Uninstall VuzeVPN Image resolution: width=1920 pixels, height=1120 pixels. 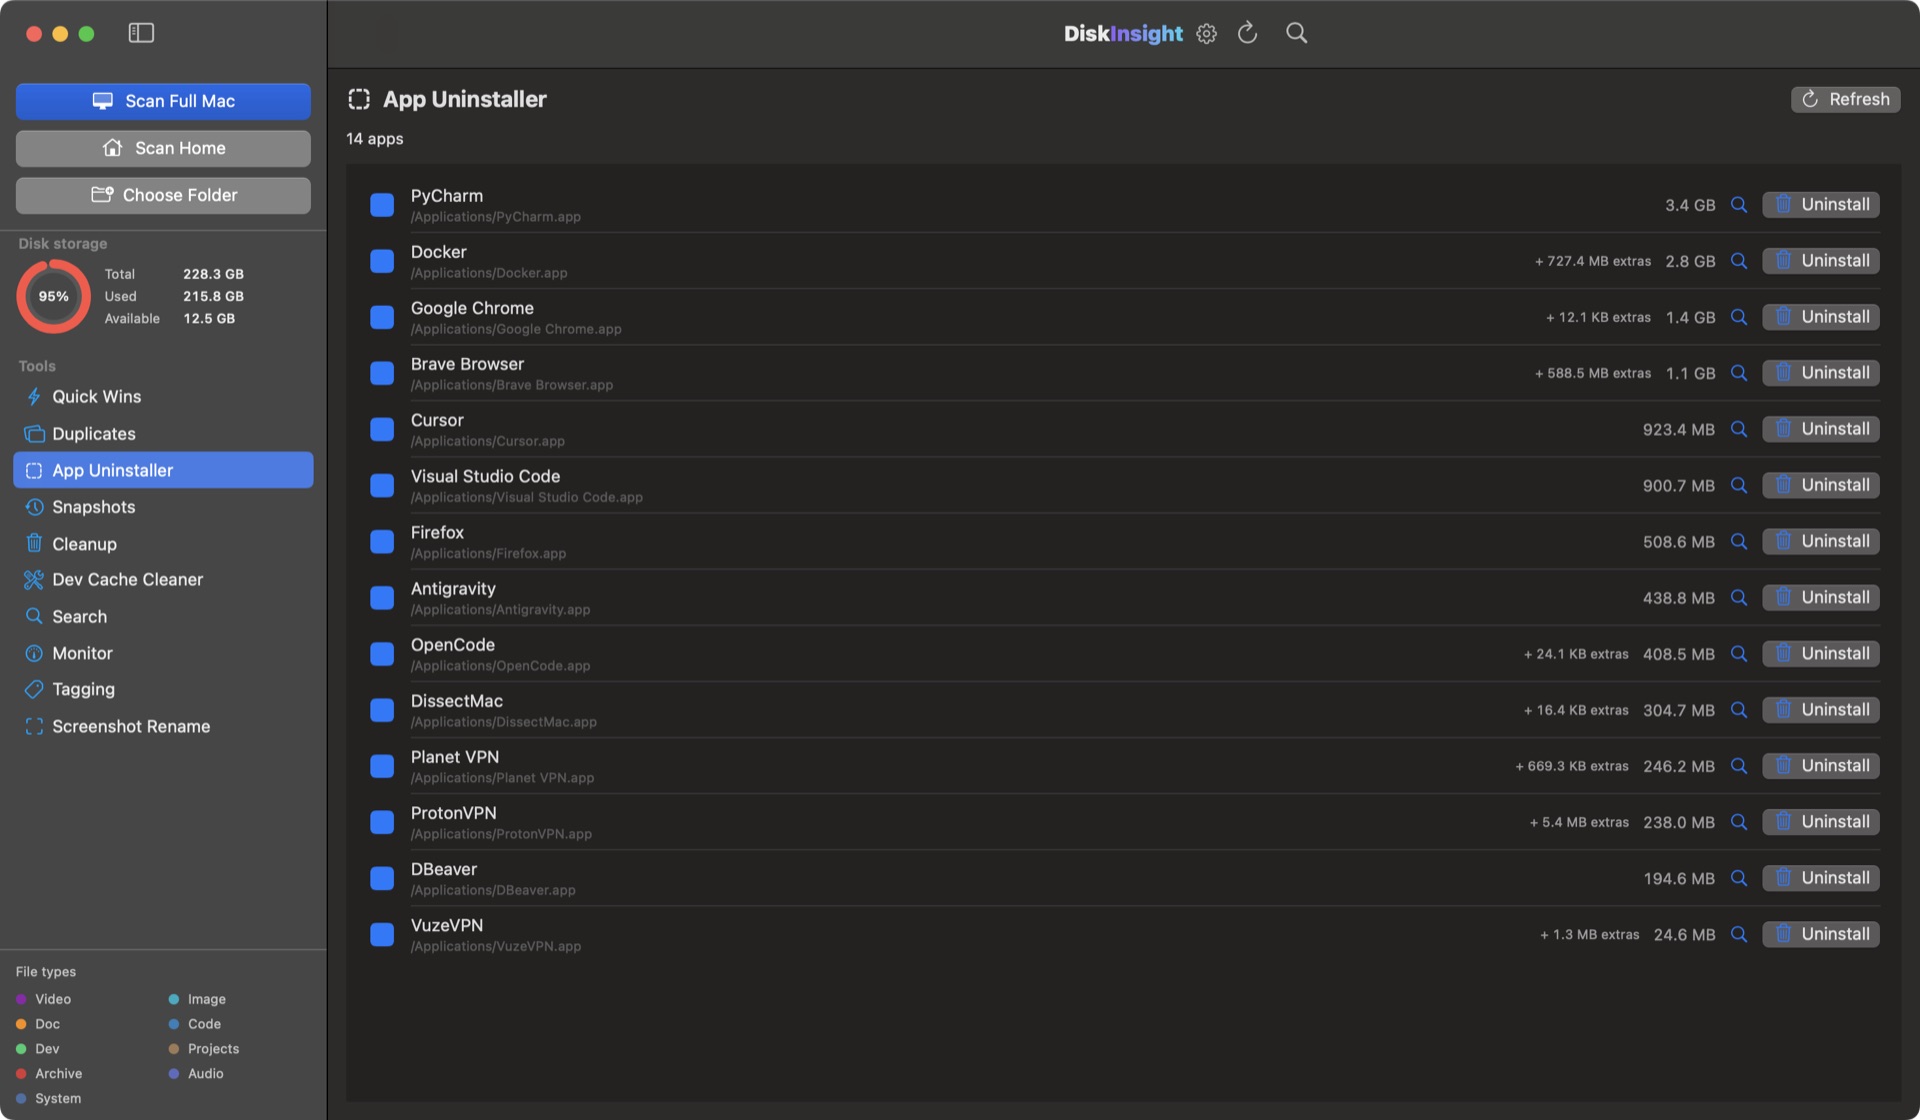pos(1821,934)
